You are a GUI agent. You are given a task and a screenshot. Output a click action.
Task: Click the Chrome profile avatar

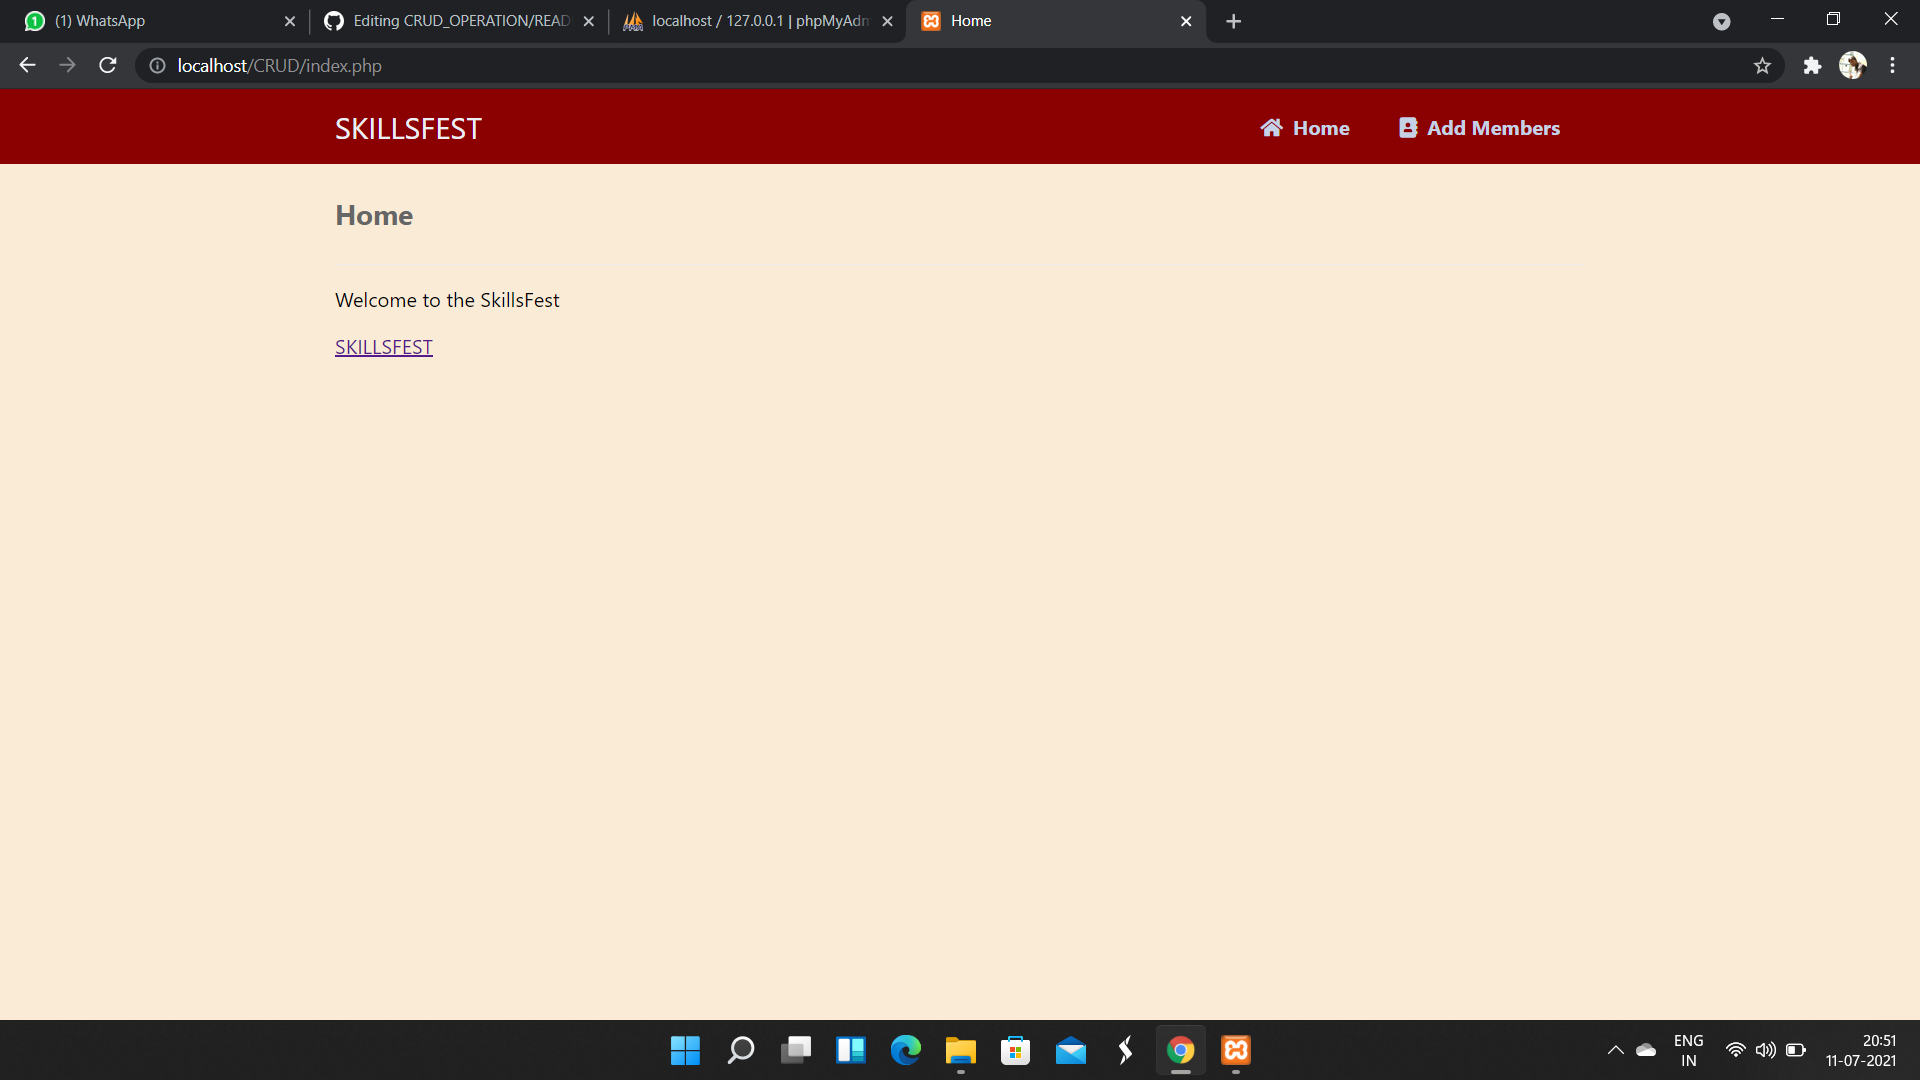coord(1852,66)
